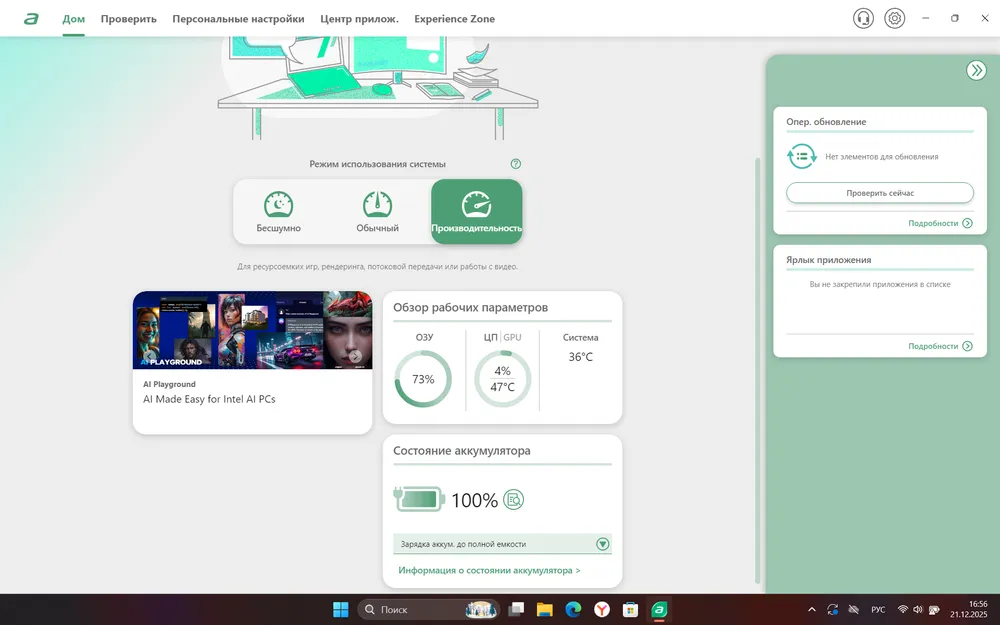Viewport: 1000px width, 625px height.
Task: Select the Производительность performance mode
Action: 476,212
